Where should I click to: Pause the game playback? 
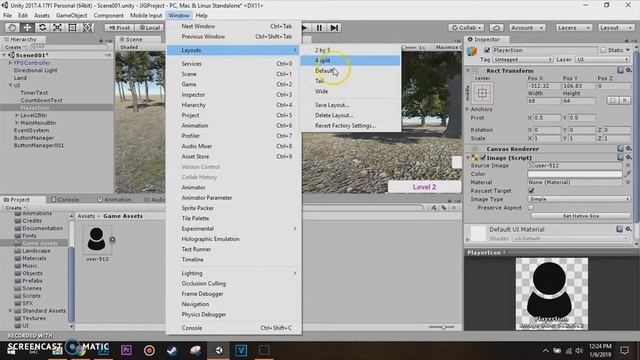tap(319, 28)
